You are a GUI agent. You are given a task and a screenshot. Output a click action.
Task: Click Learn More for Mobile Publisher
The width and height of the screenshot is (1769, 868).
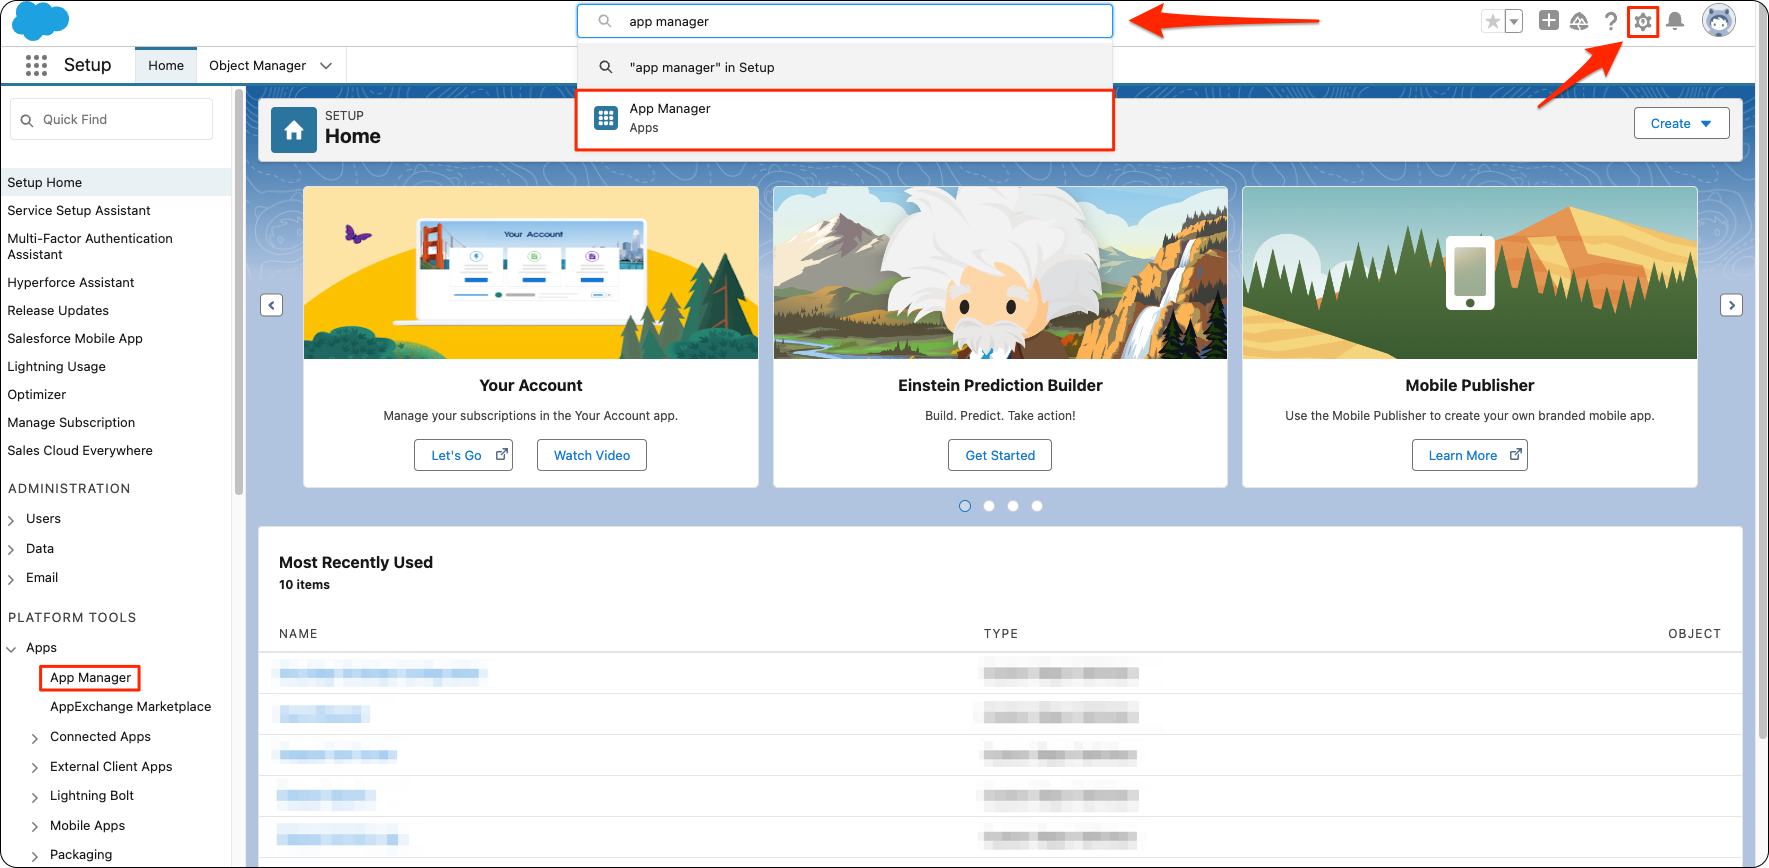click(1470, 455)
